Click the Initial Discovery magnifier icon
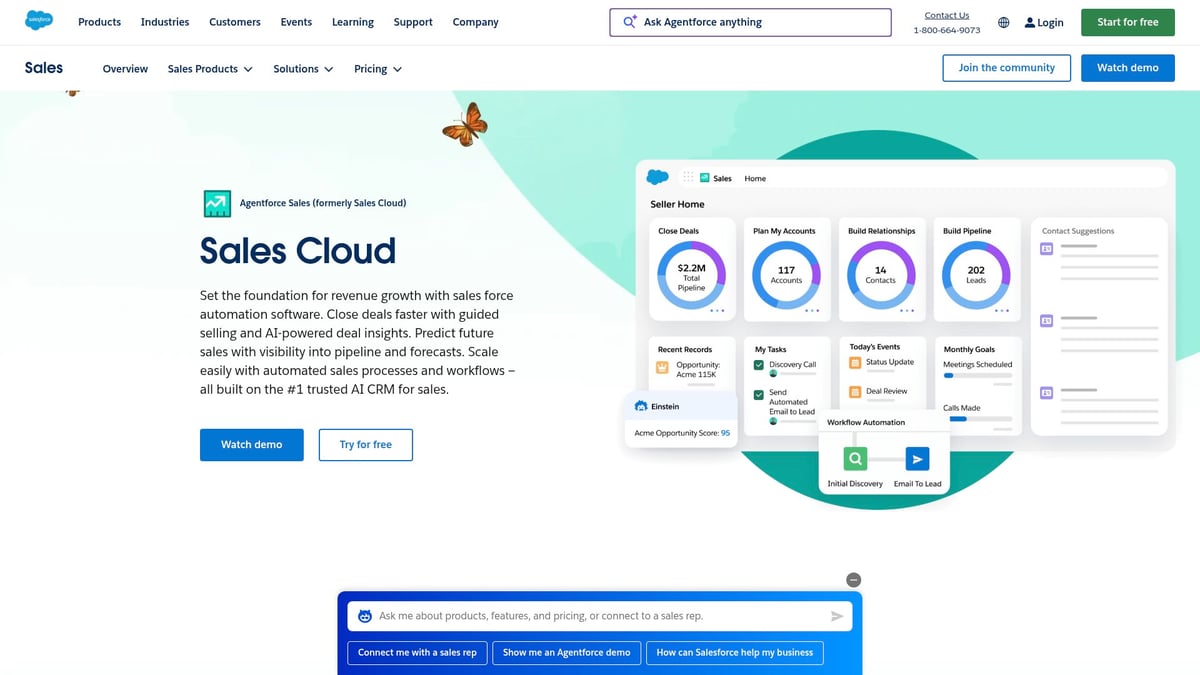The height and width of the screenshot is (675, 1200). coord(854,459)
